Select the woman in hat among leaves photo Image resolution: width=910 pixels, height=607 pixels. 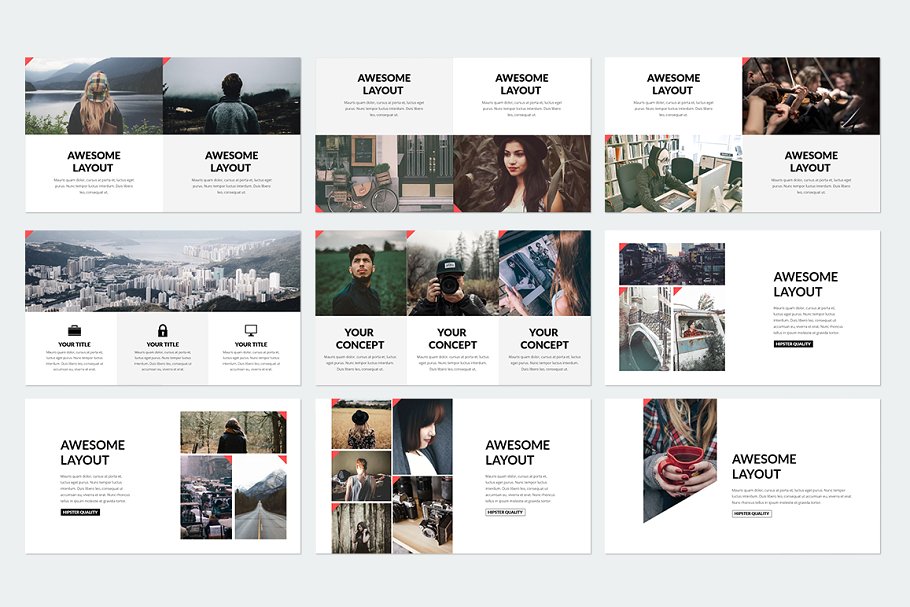point(522,173)
